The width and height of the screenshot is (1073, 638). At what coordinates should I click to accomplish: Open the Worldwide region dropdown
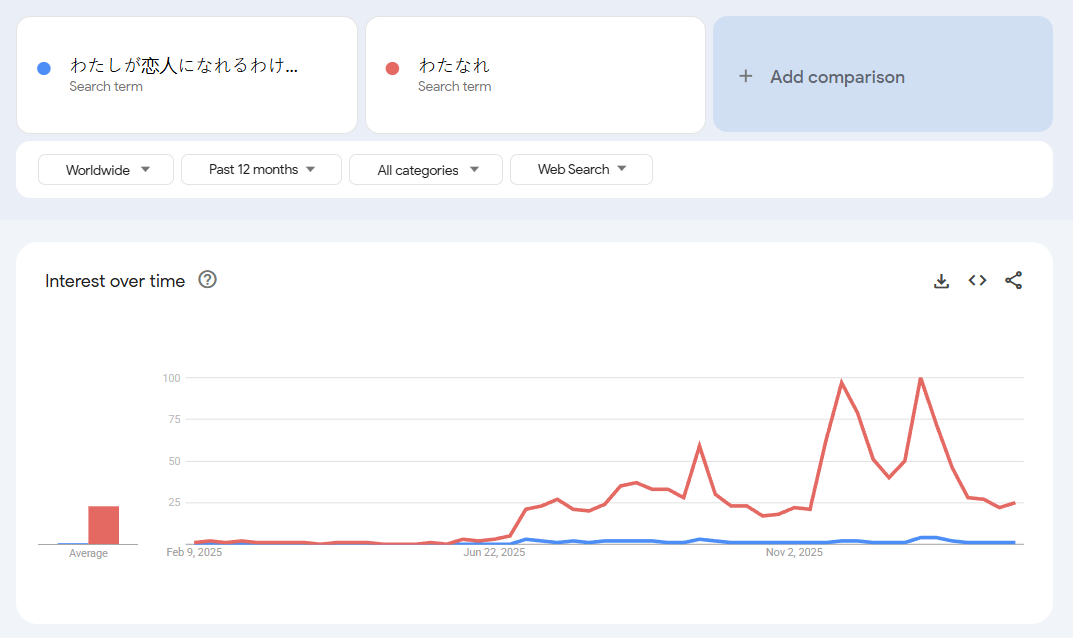[x=106, y=170]
